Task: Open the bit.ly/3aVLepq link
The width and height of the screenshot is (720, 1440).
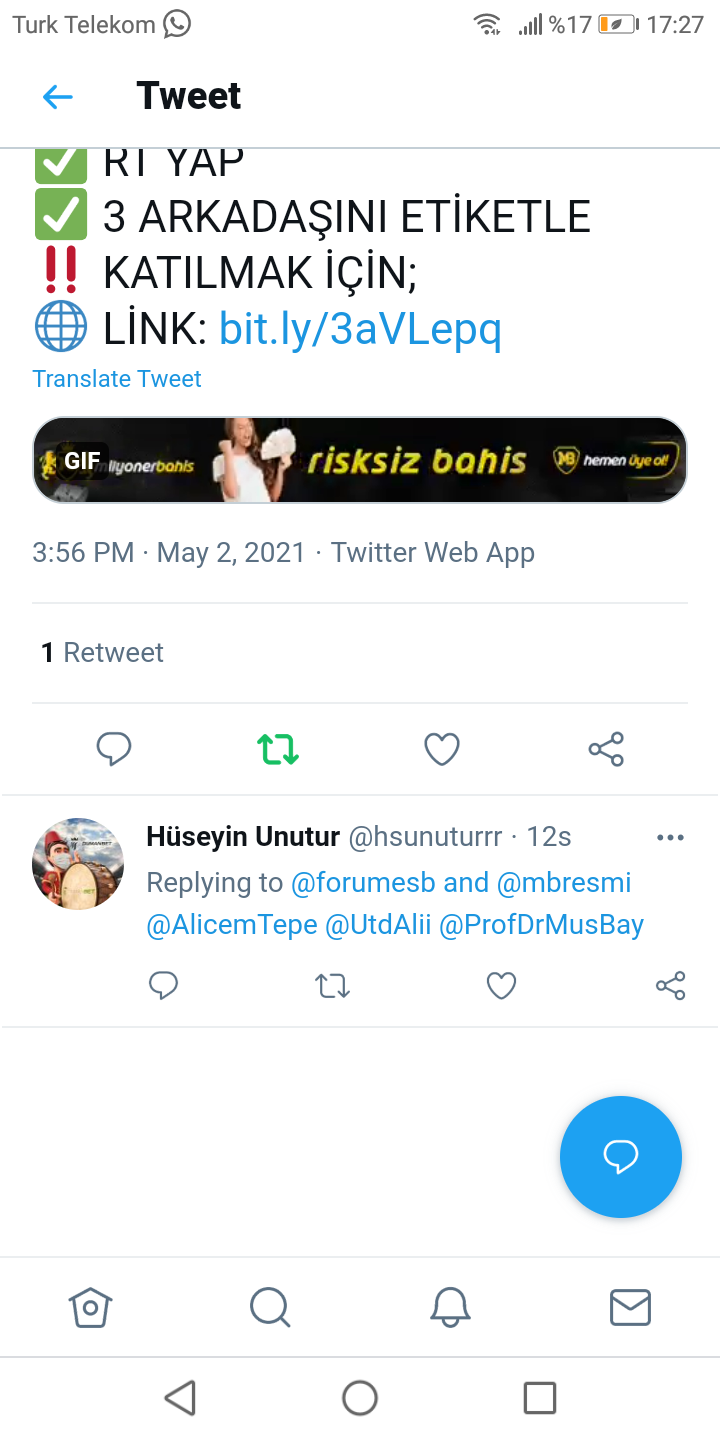Action: click(360, 328)
